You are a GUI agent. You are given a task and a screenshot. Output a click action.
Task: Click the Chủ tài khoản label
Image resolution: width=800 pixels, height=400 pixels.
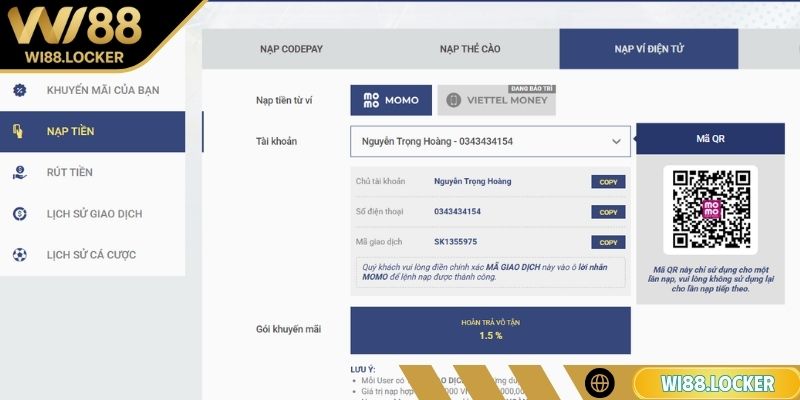point(381,181)
